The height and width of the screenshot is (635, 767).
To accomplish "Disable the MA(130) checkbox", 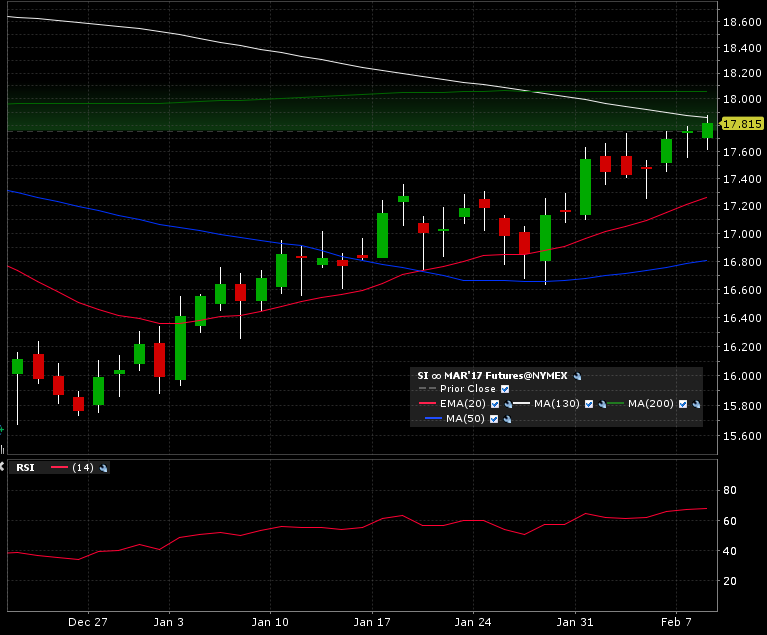I will (589, 404).
